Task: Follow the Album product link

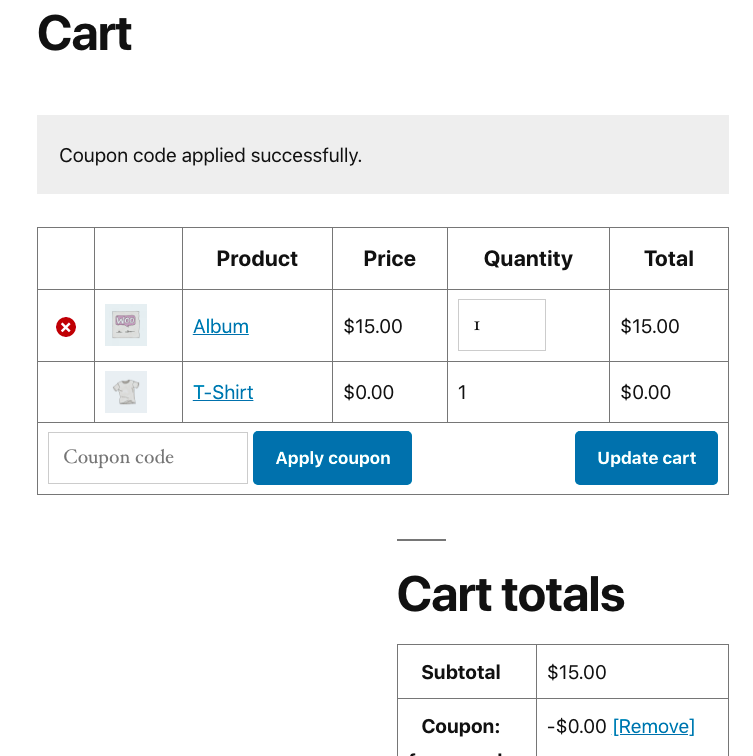Action: click(221, 326)
